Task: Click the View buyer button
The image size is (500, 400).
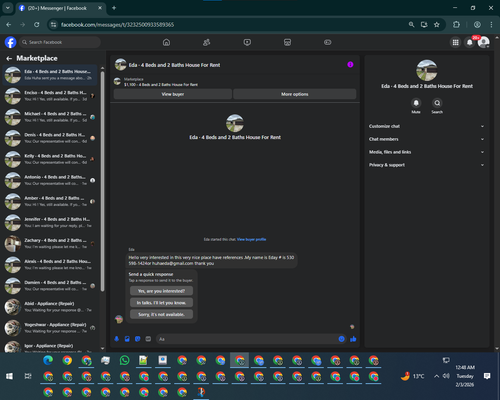Action: (173, 94)
